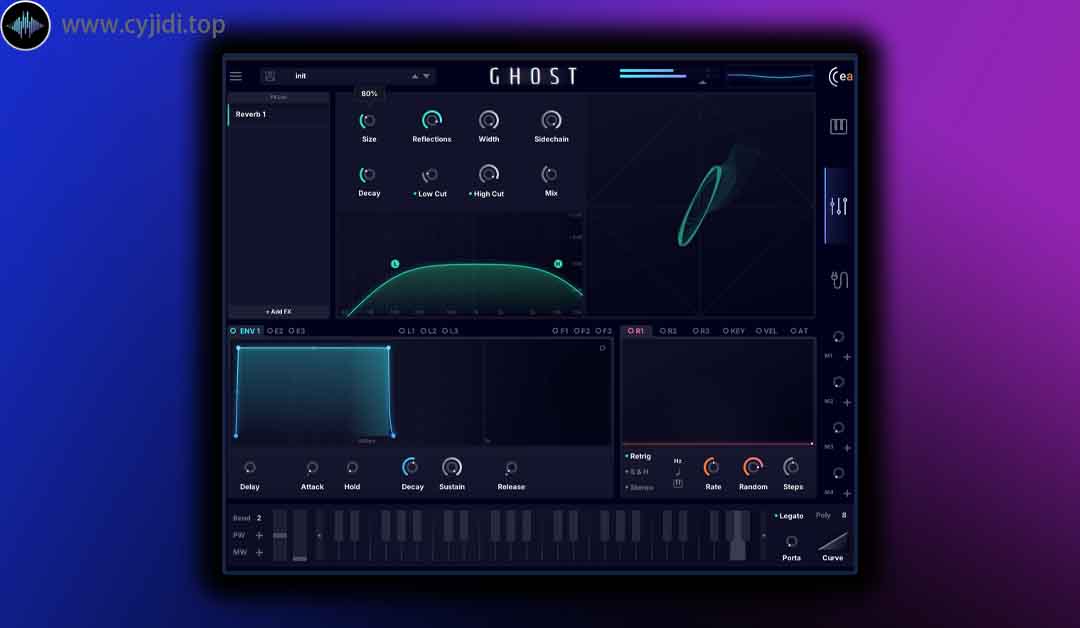
Task: Click the Sidechain knob
Action: pos(551,121)
